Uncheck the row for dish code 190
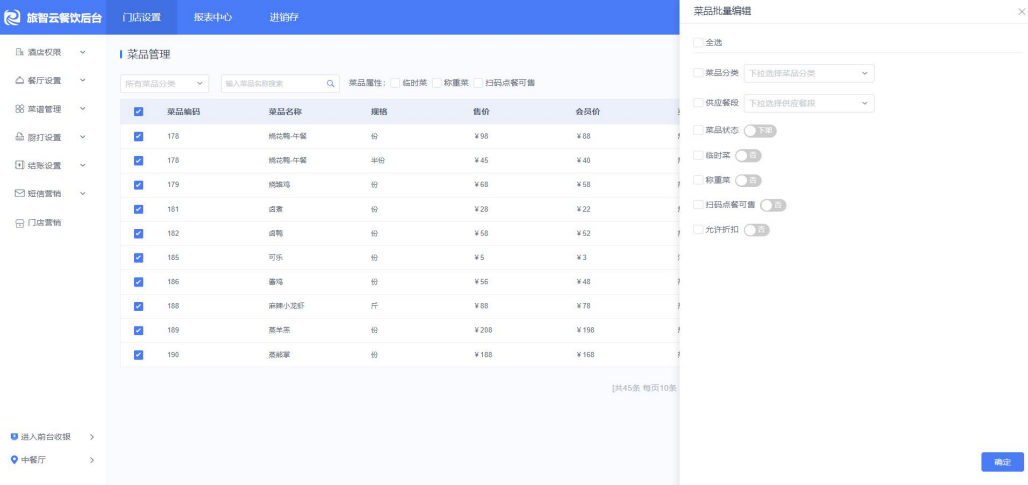Screen dimensions: 1028x485 tap(138, 355)
